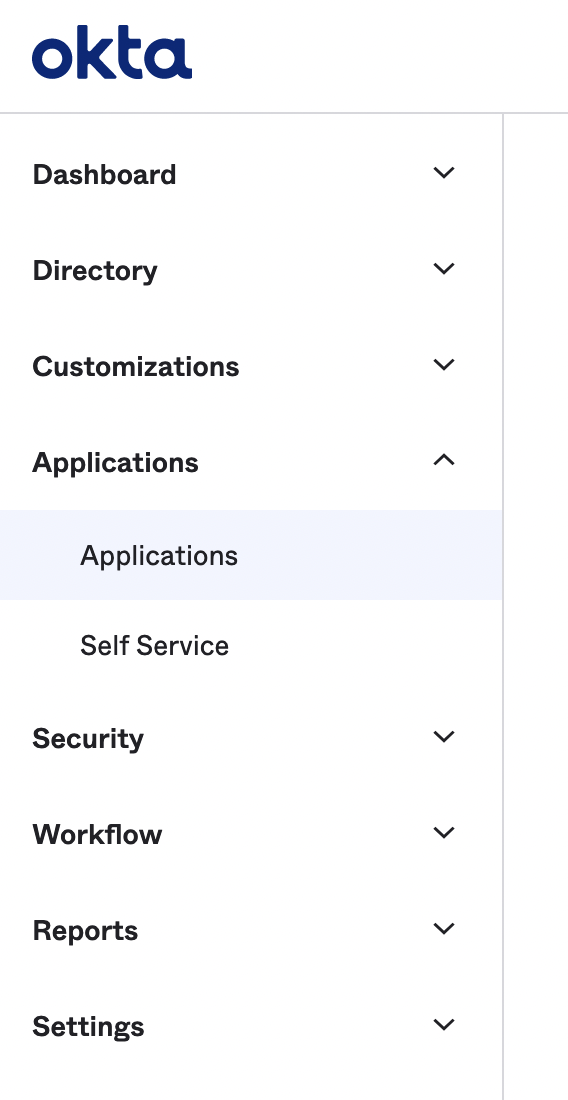Expand Dashboard using its chevron arrow
This screenshot has width=568, height=1100.
point(444,173)
